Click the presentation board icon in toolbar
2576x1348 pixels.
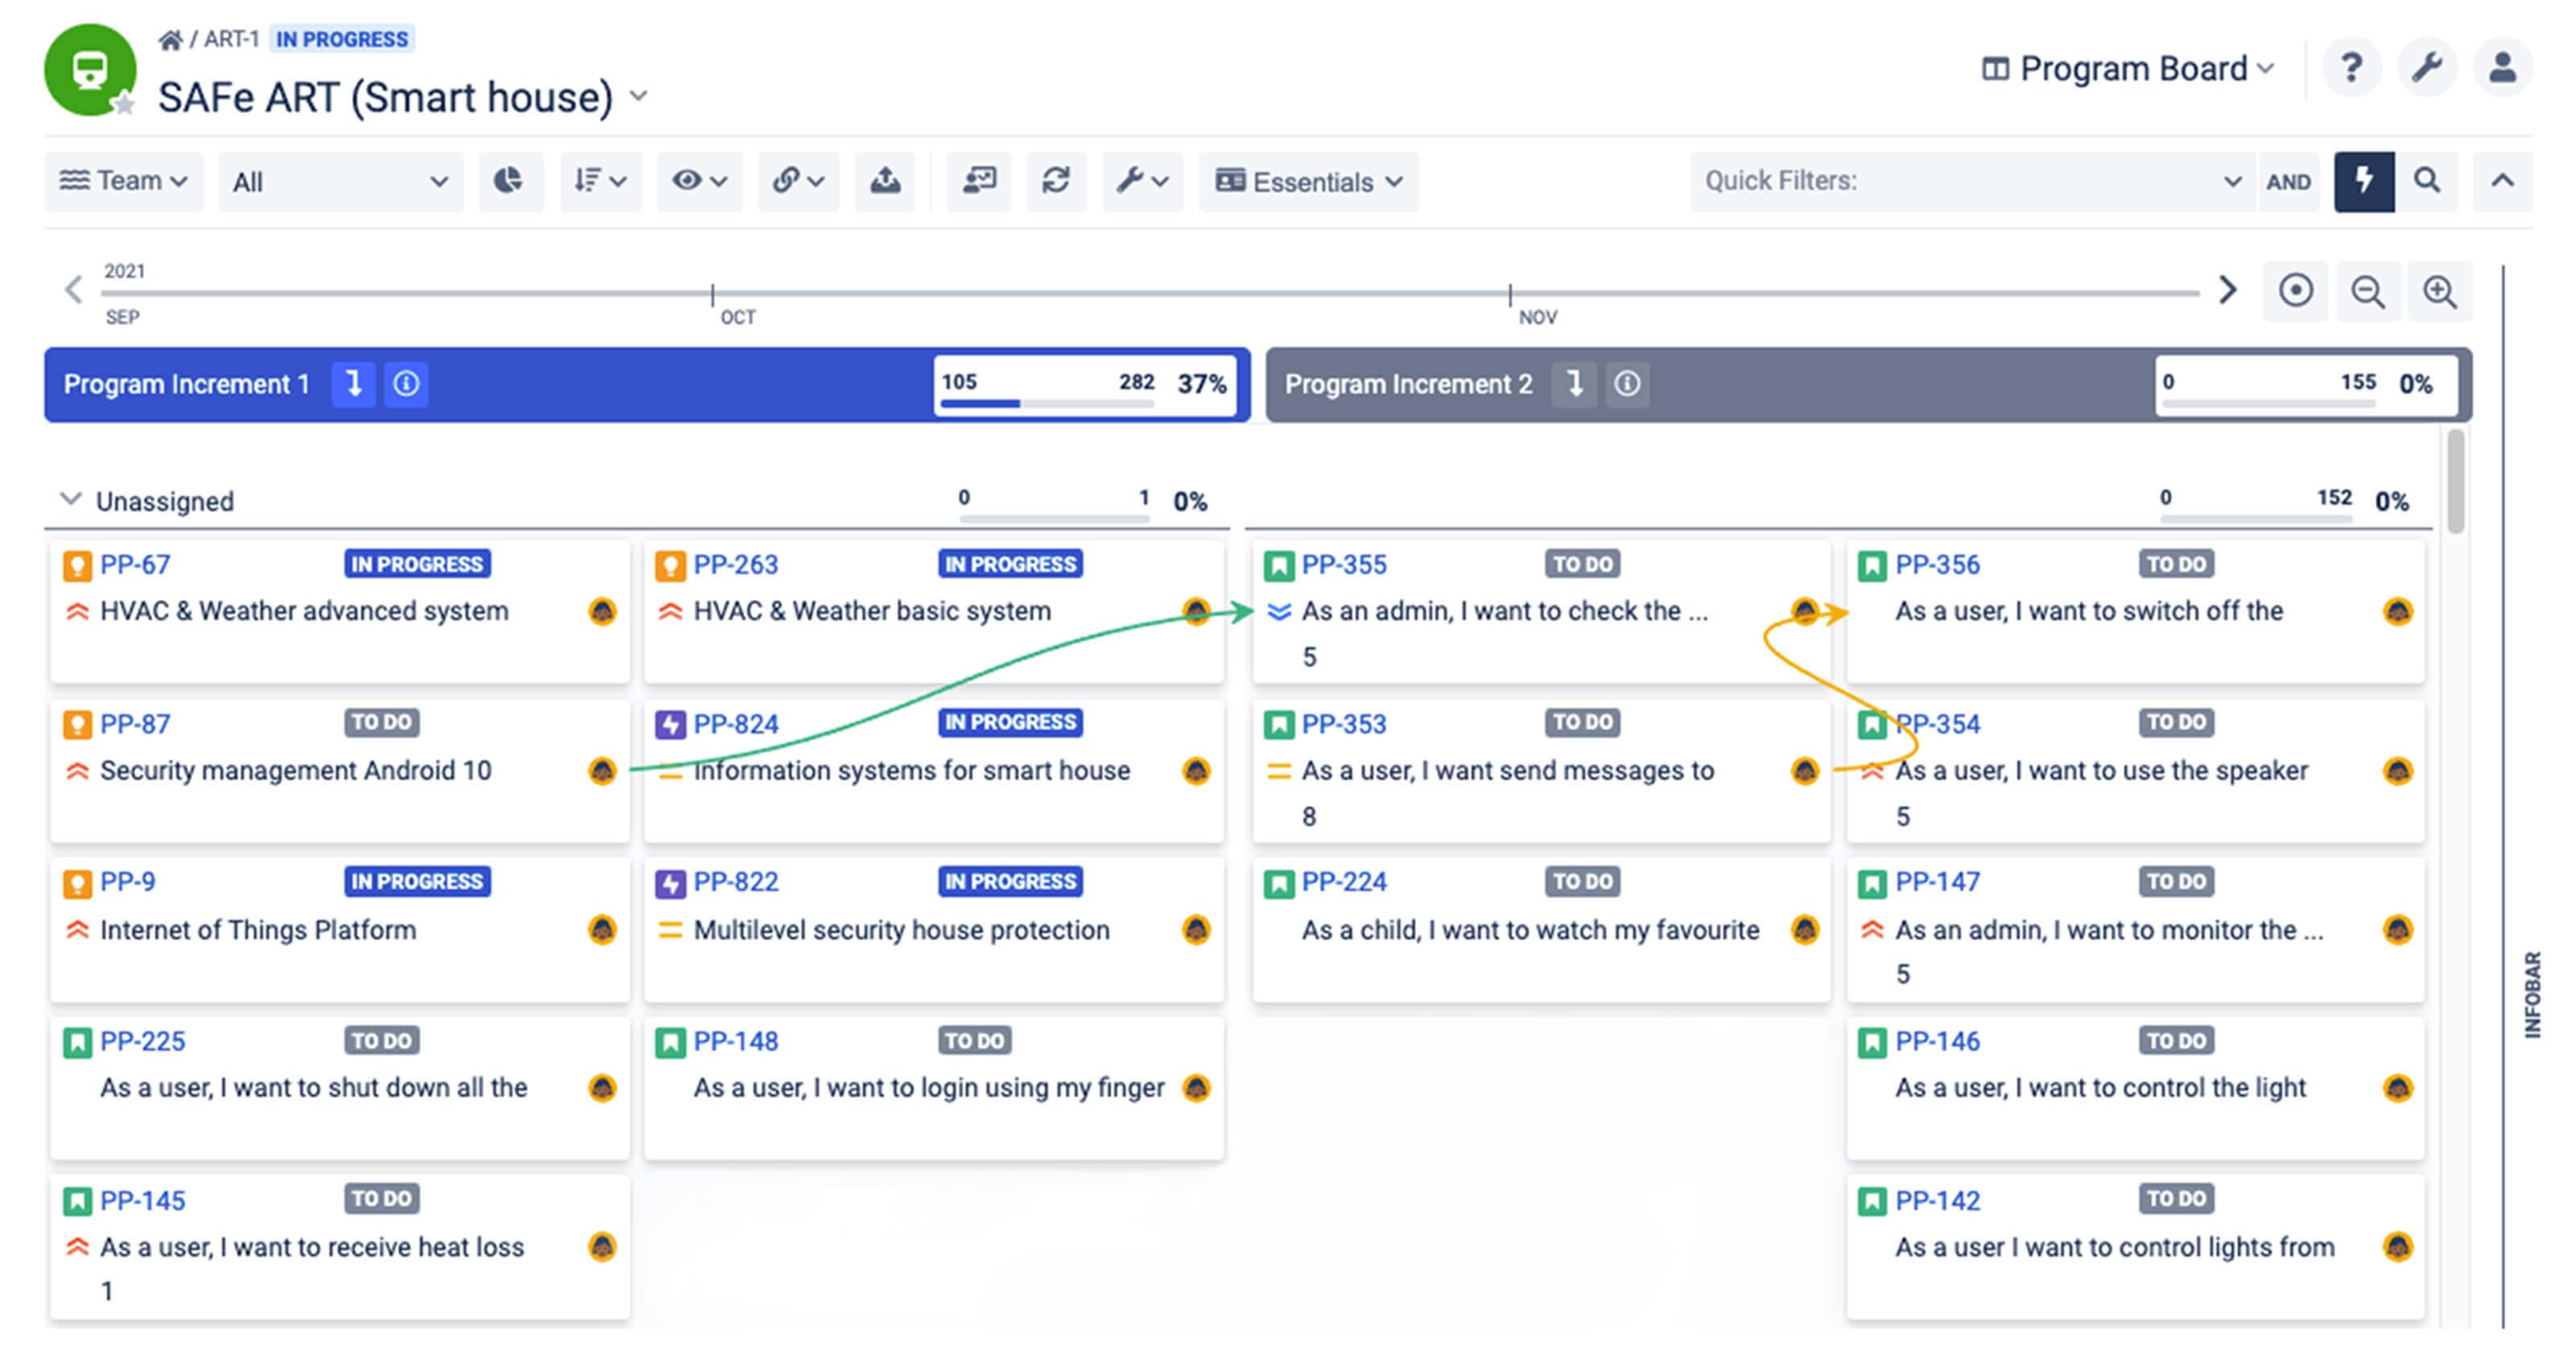[x=979, y=181]
